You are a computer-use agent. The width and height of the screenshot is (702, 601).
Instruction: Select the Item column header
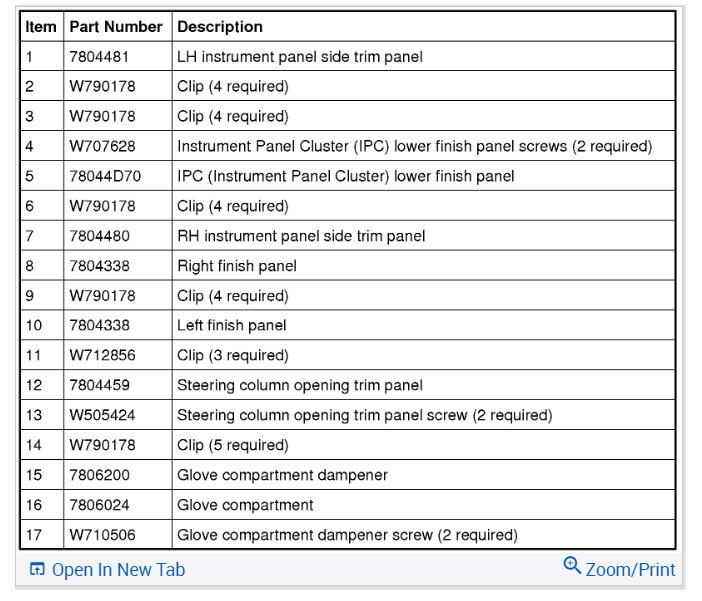(x=41, y=27)
